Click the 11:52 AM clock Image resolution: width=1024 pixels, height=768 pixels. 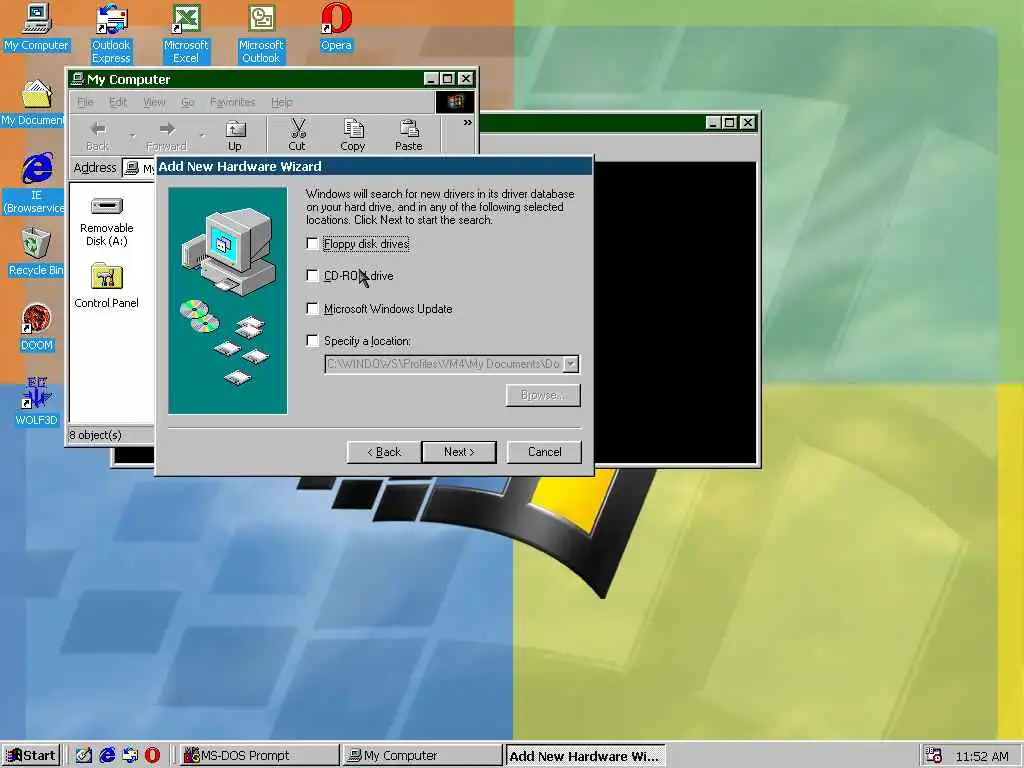[x=982, y=756]
